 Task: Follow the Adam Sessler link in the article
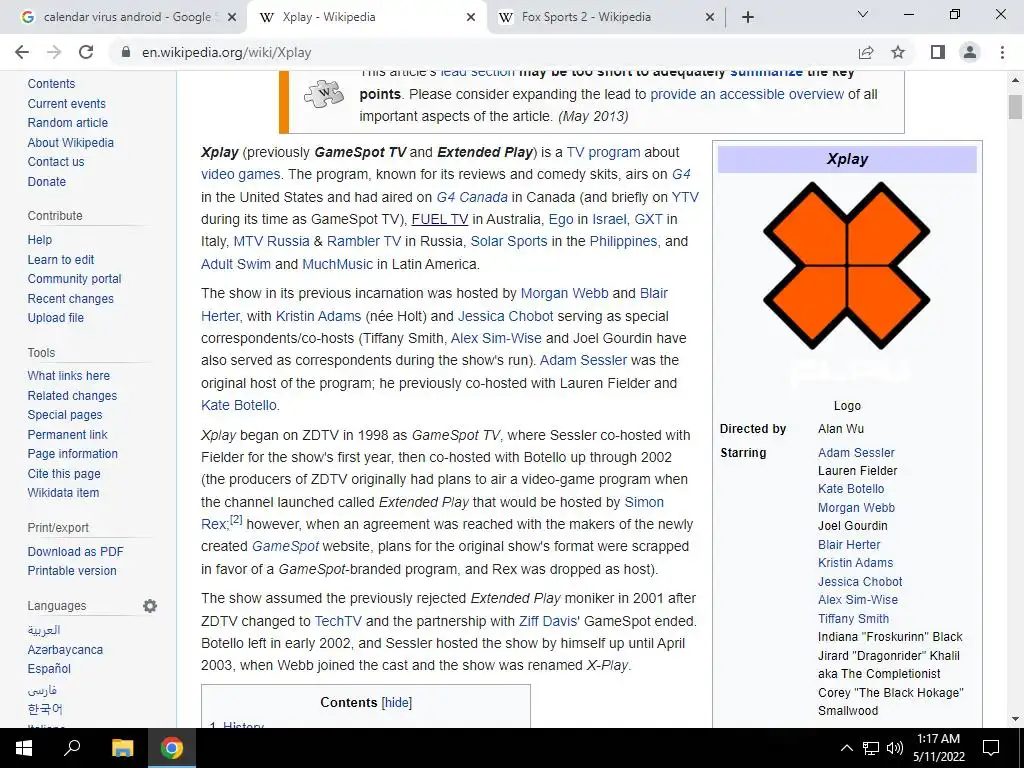[583, 360]
